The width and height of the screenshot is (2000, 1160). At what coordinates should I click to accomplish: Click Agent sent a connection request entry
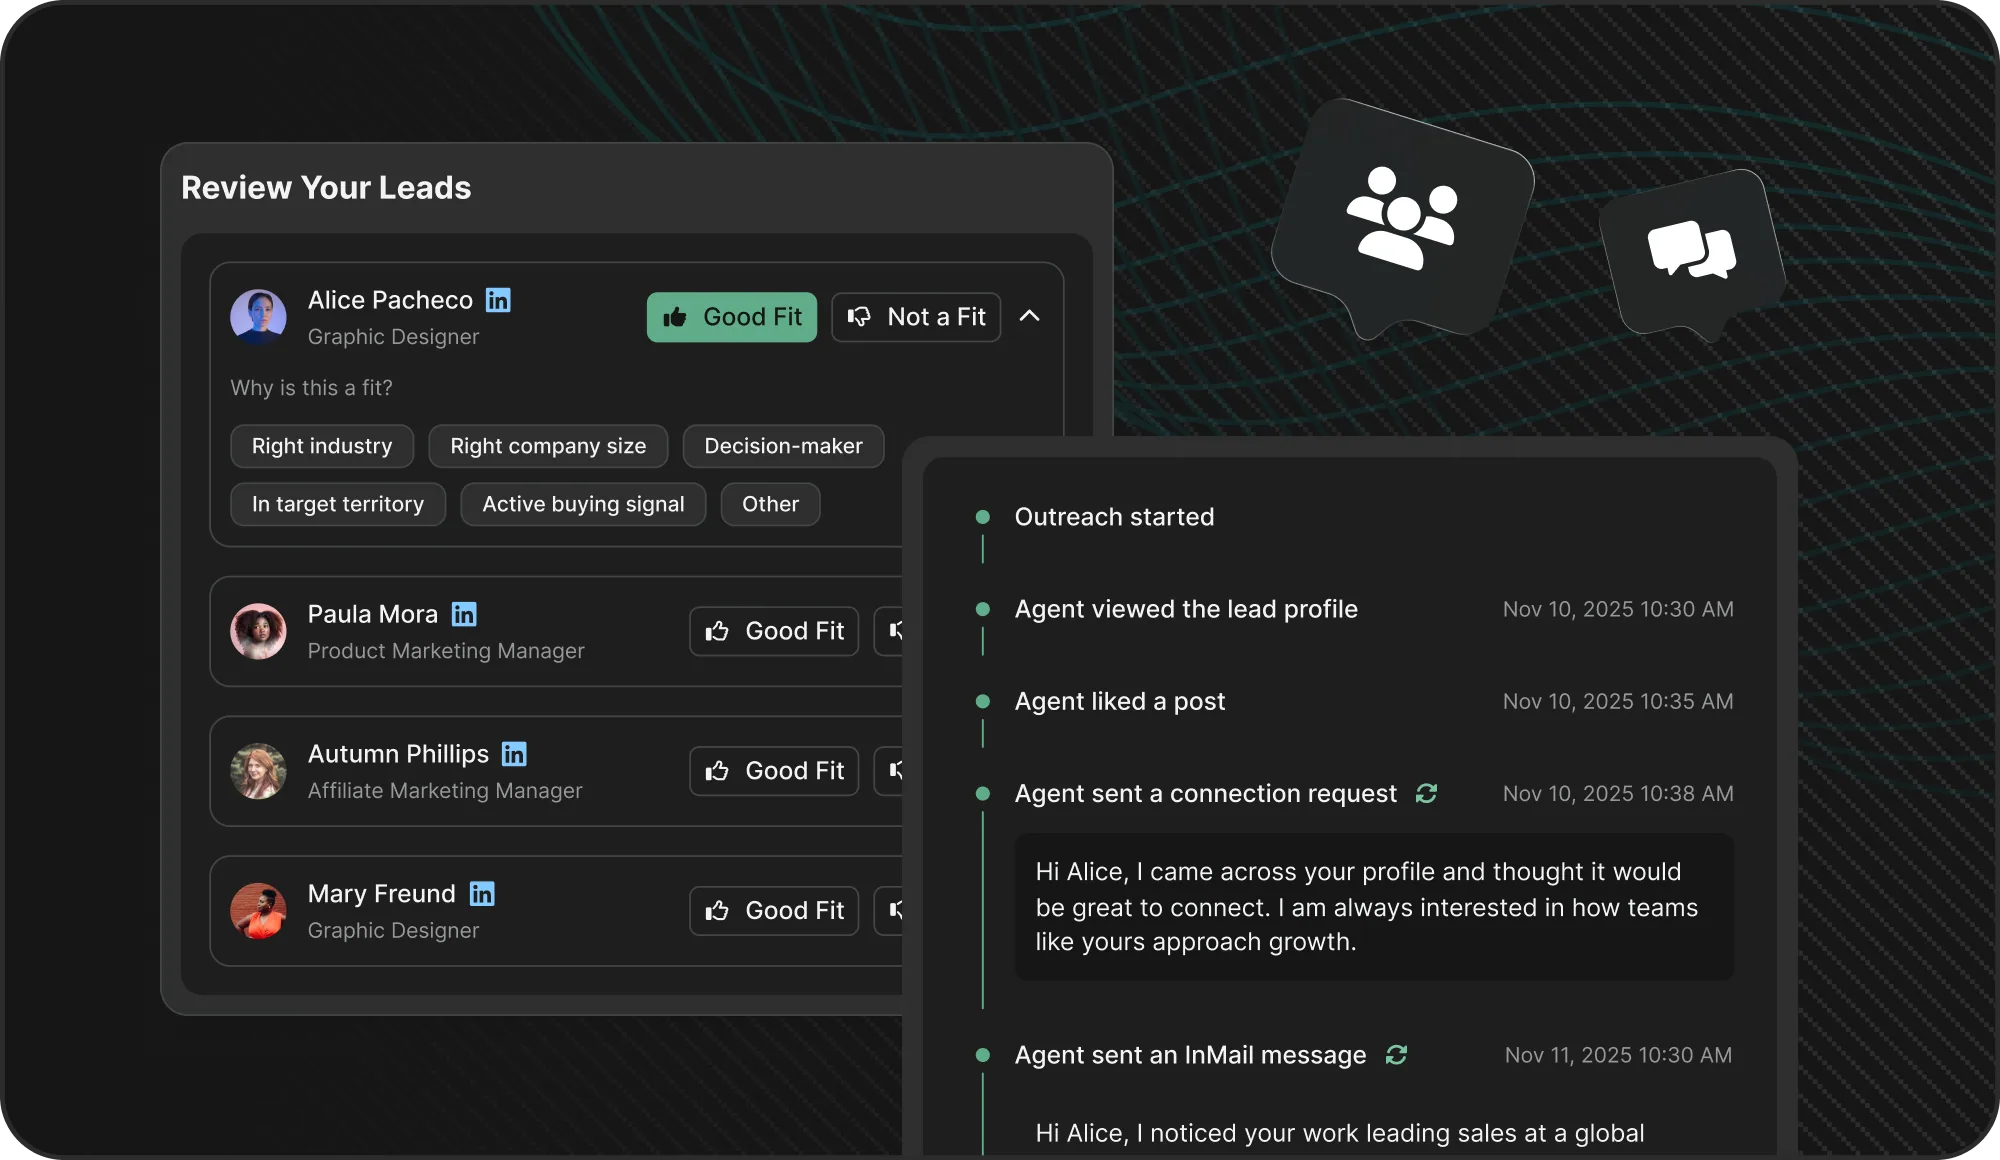pos(1206,793)
